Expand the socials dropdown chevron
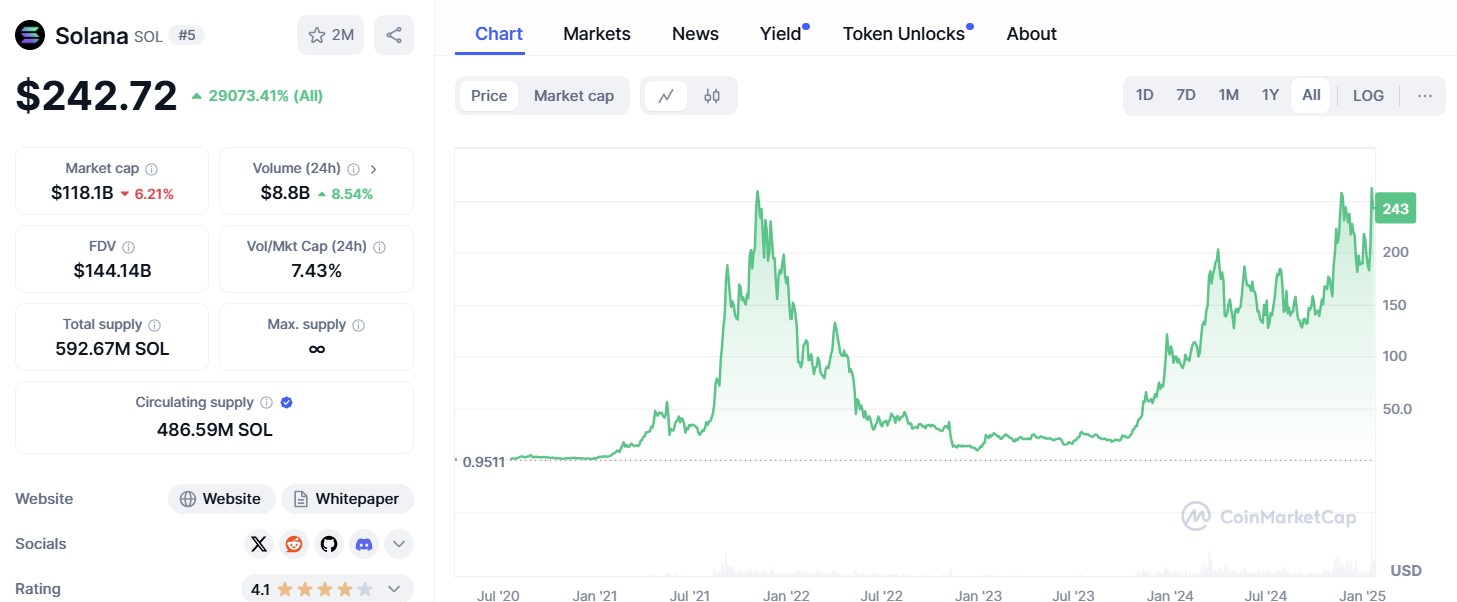This screenshot has width=1457, height=602. click(x=398, y=544)
